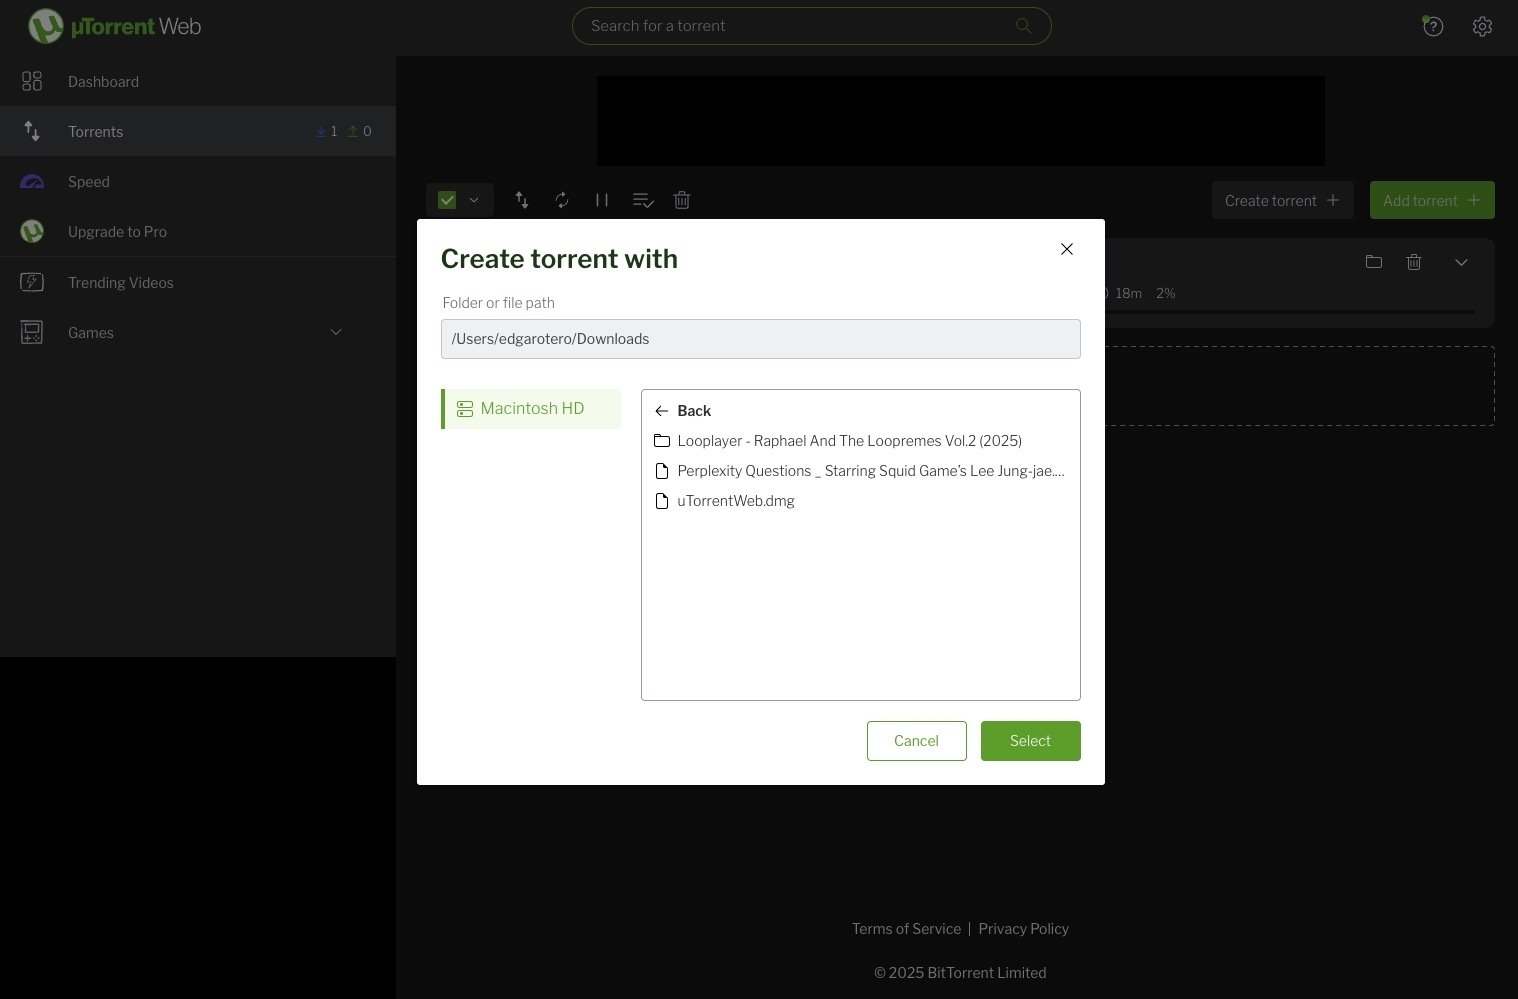Viewport: 1518px width, 999px height.
Task: Click the Upgrade to Pro logo icon
Action: (32, 231)
